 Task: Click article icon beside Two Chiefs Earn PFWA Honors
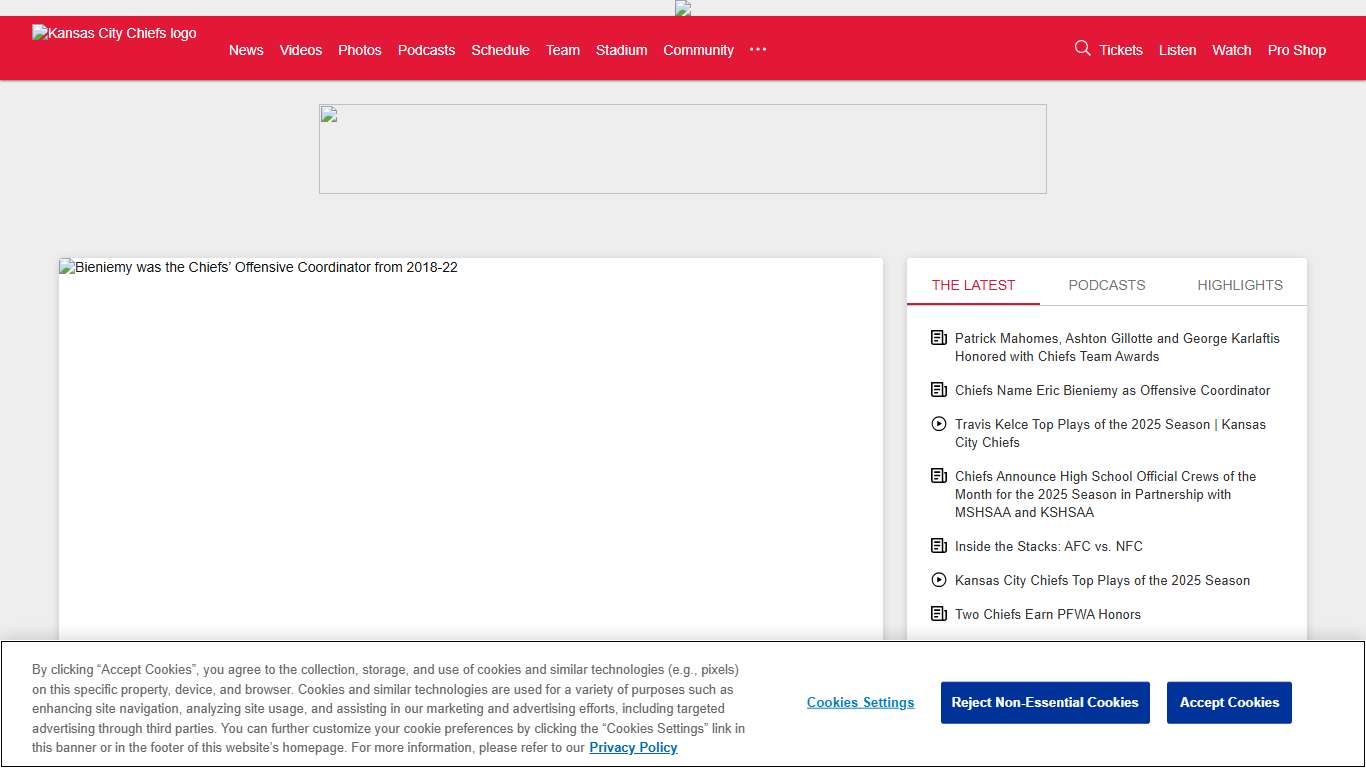938,614
